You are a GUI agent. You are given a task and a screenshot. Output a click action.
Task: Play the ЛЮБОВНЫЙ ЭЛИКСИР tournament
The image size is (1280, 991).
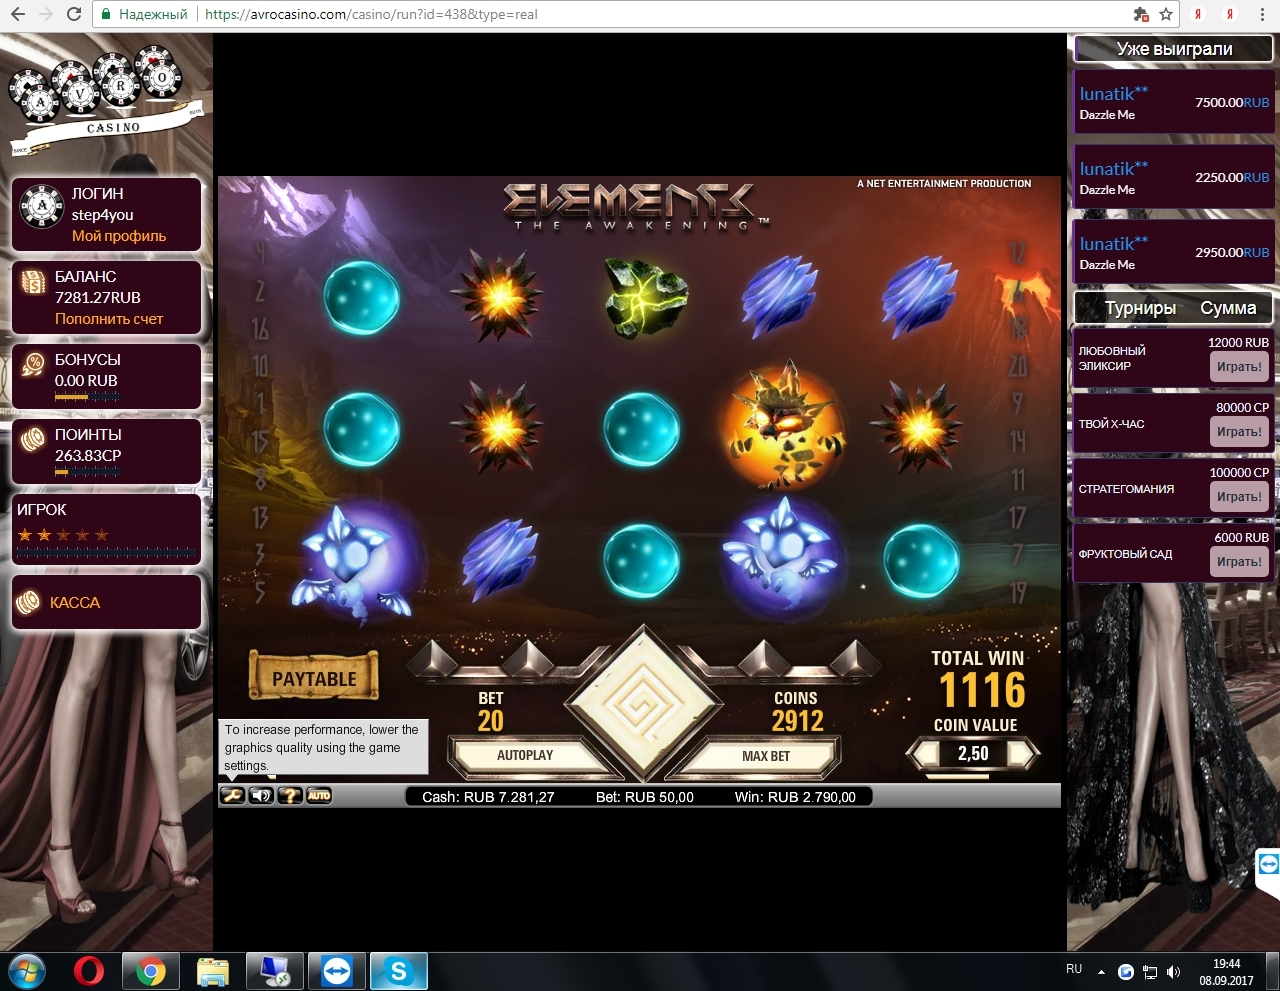click(x=1239, y=367)
